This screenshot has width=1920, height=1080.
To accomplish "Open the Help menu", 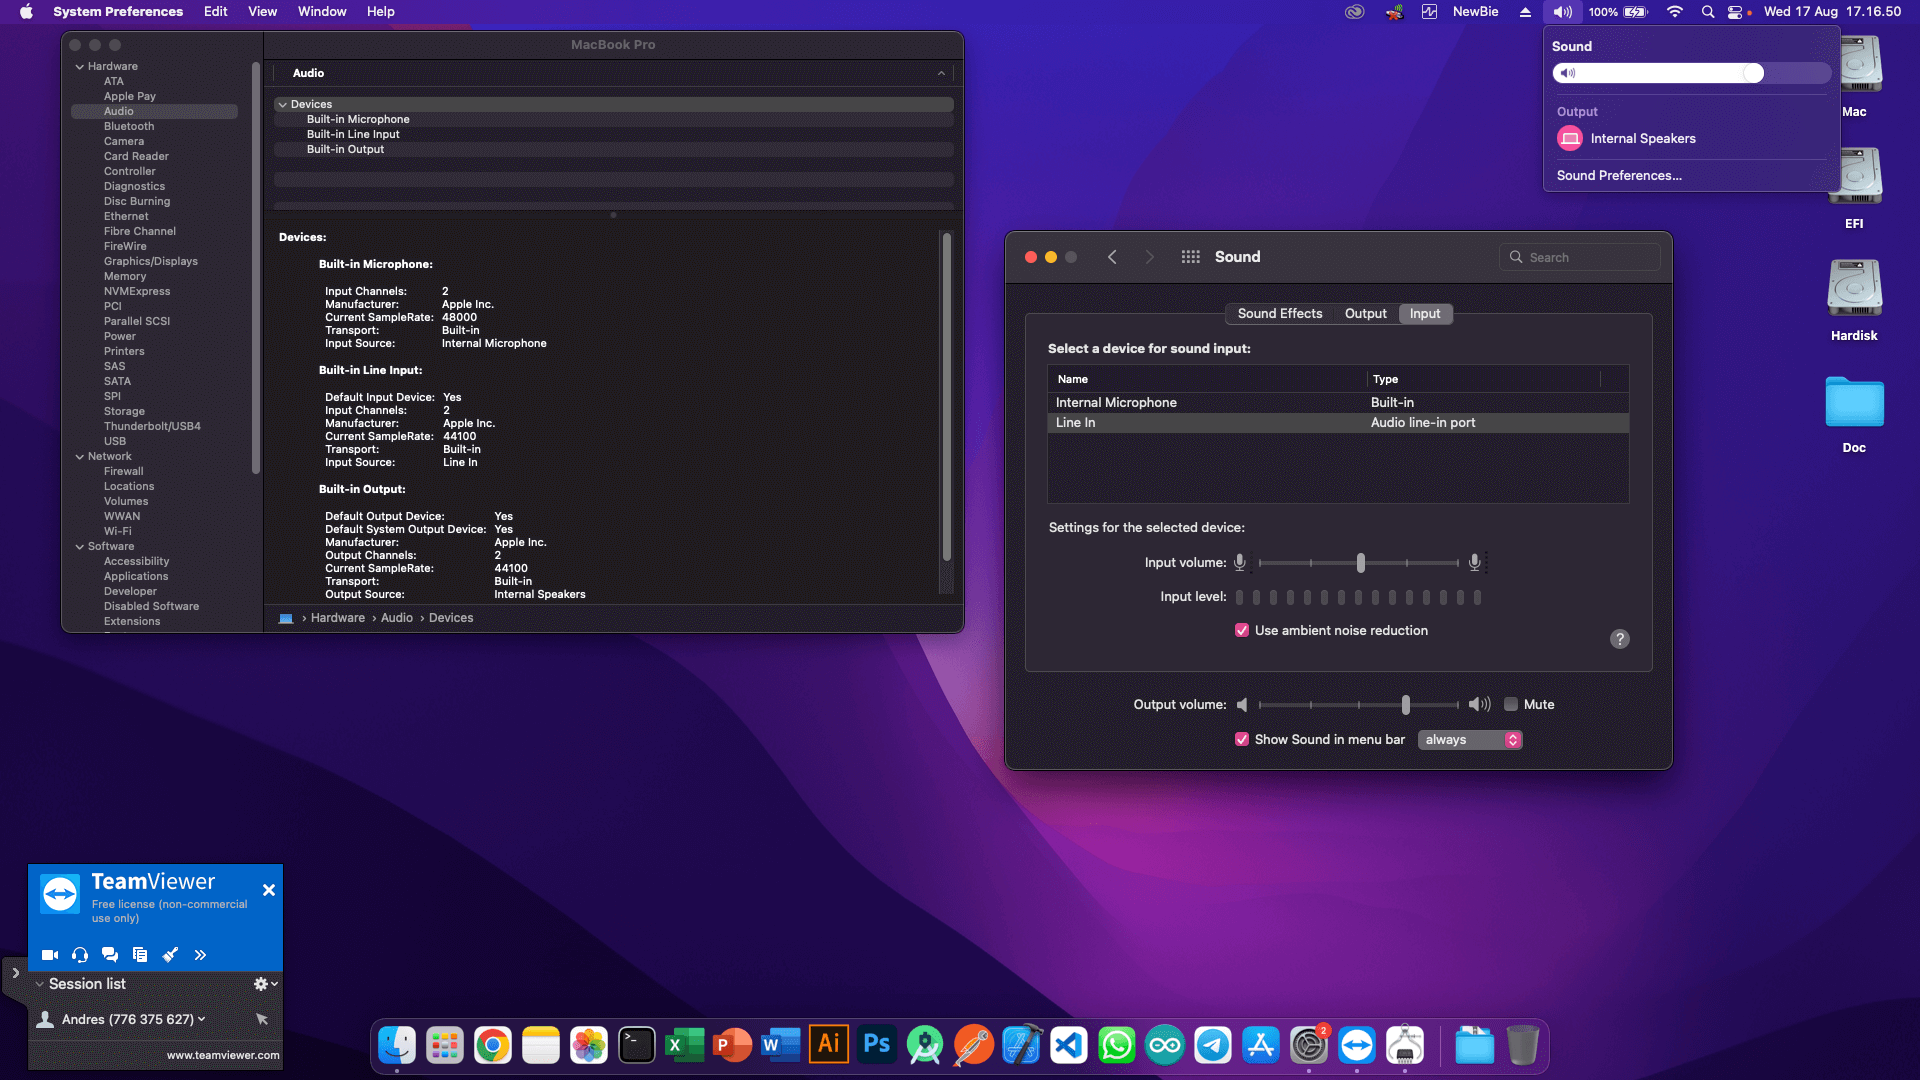I will (x=381, y=12).
